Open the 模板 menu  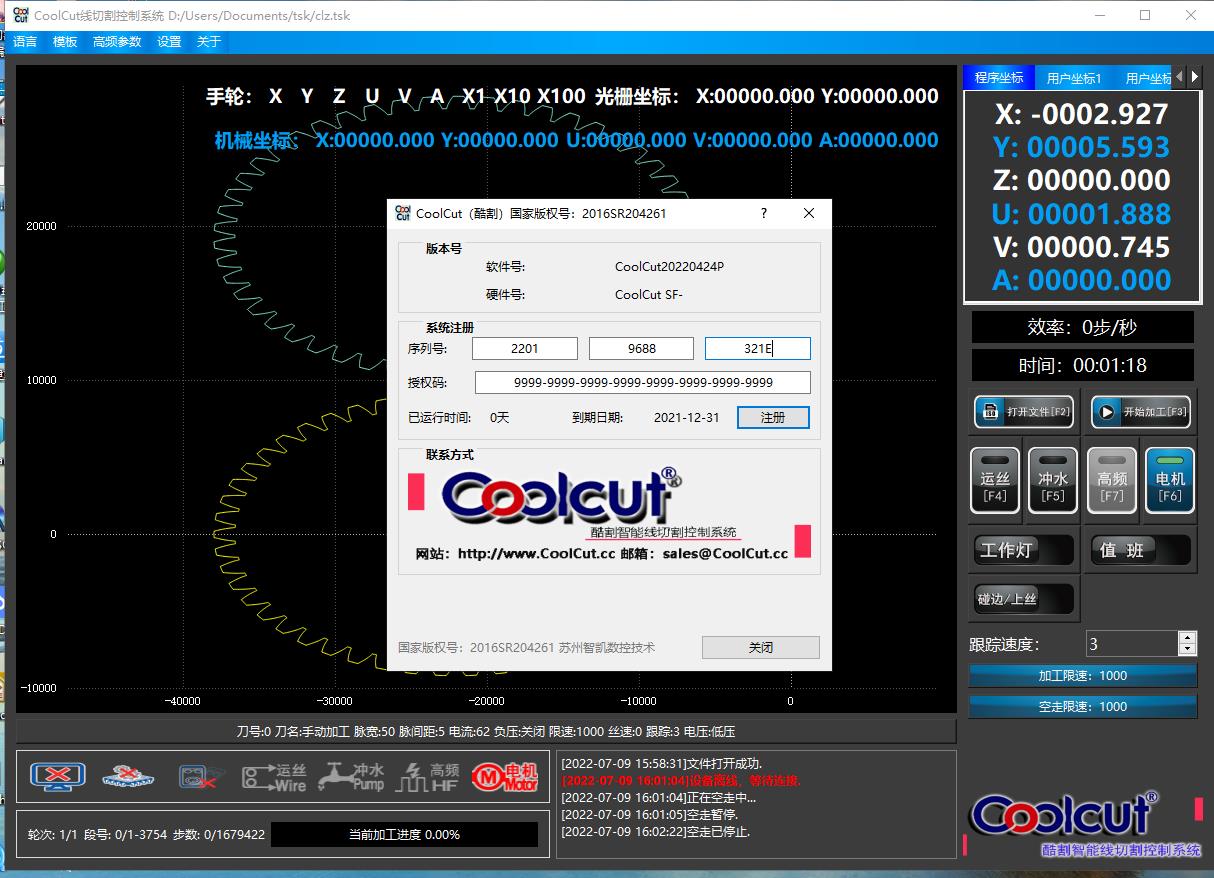(x=65, y=42)
